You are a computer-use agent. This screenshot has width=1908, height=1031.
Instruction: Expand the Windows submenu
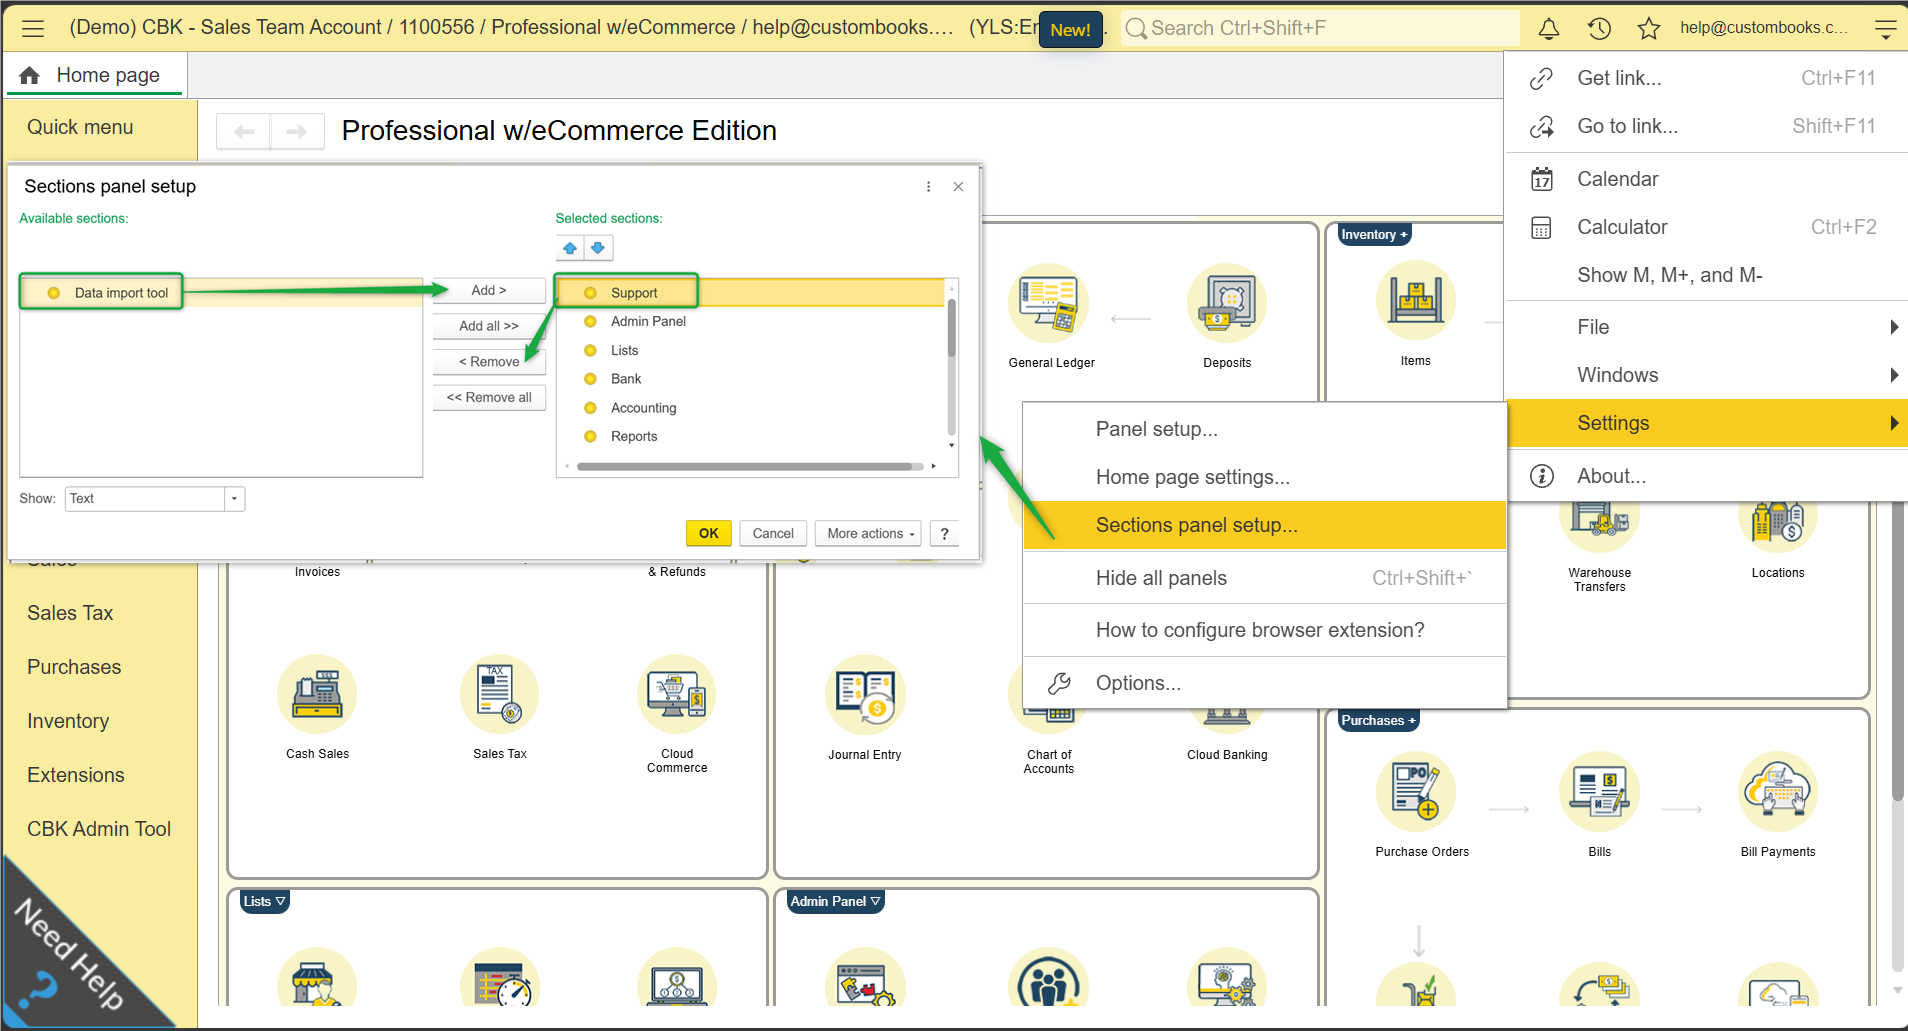tap(1707, 375)
